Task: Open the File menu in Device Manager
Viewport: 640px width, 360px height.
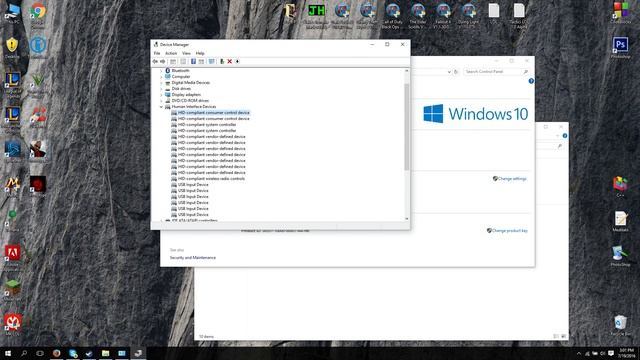Action: [x=157, y=53]
